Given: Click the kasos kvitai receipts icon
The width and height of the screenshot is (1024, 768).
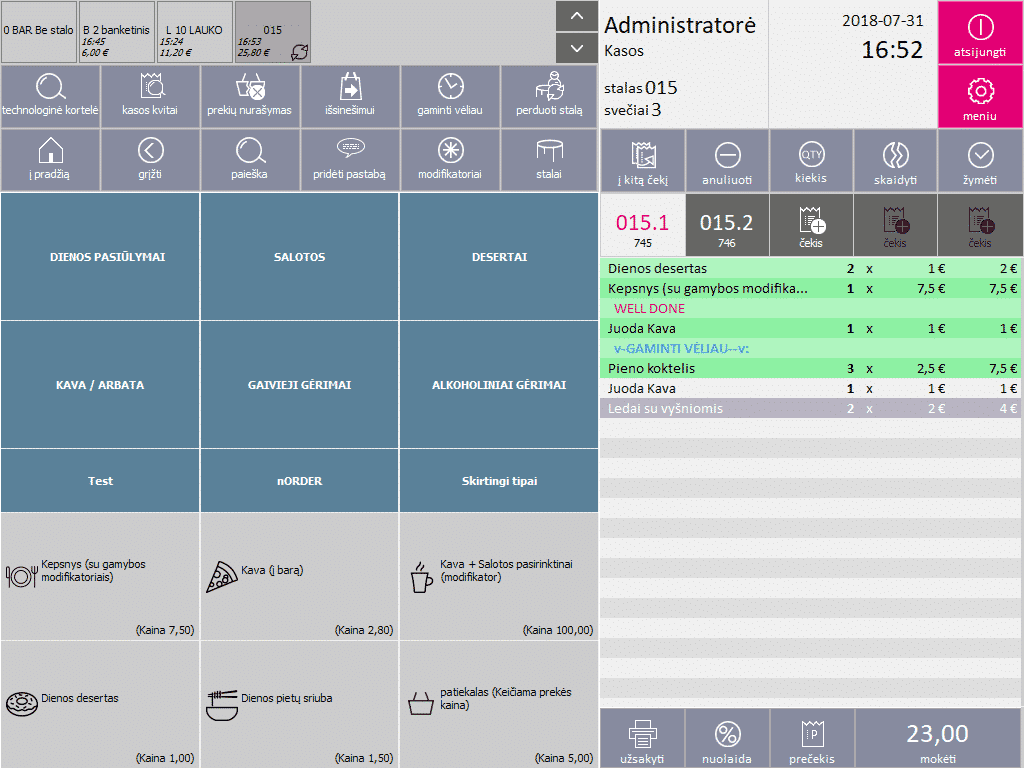Looking at the screenshot, I should click(150, 95).
